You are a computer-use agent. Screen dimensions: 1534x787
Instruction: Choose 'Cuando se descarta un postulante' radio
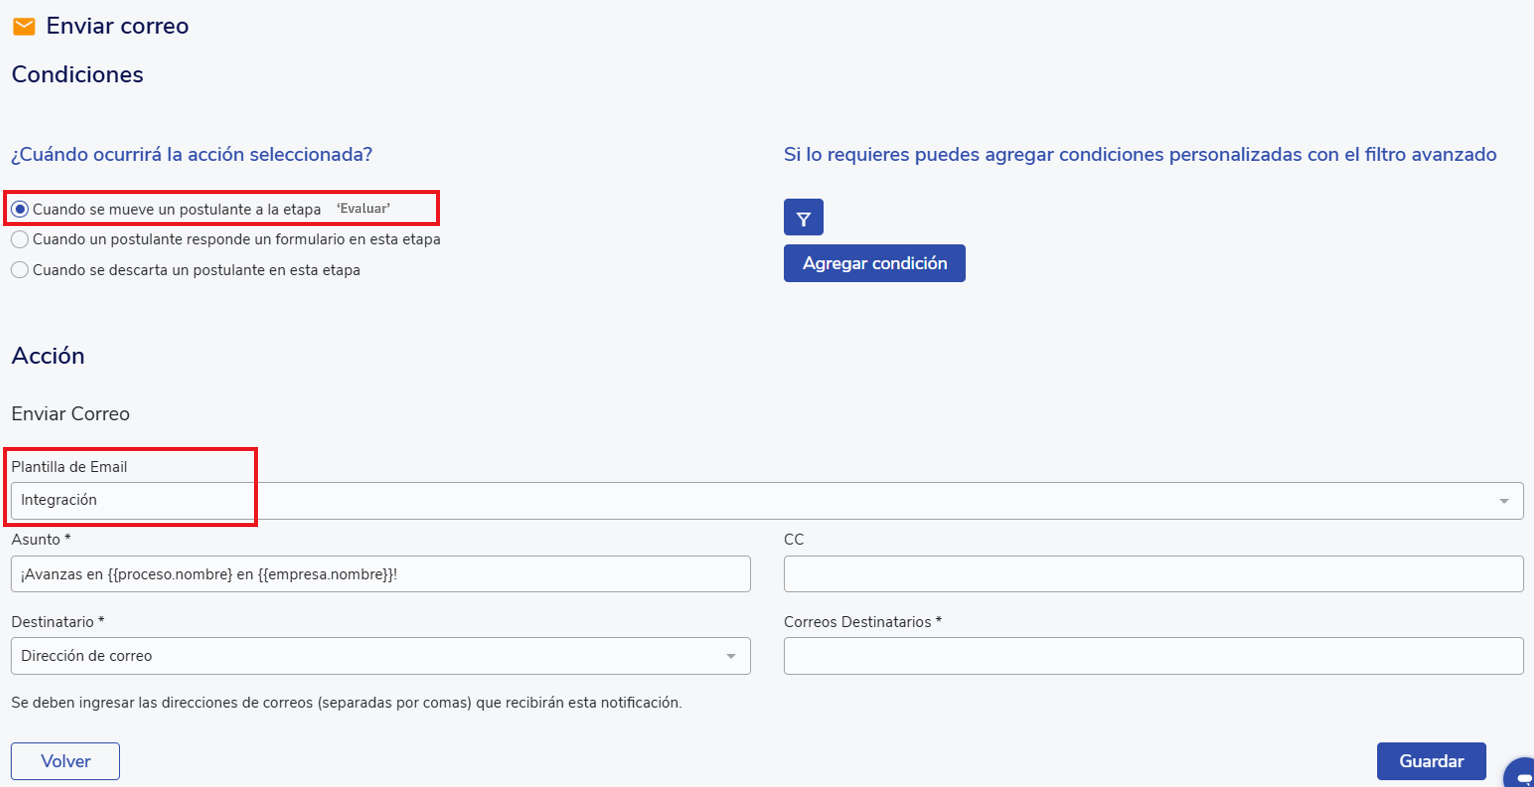(x=20, y=270)
